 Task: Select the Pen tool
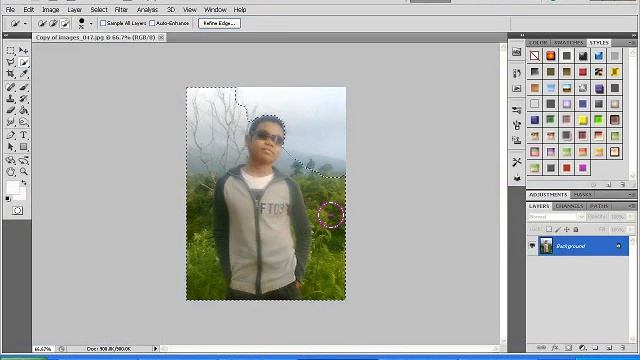[11, 135]
